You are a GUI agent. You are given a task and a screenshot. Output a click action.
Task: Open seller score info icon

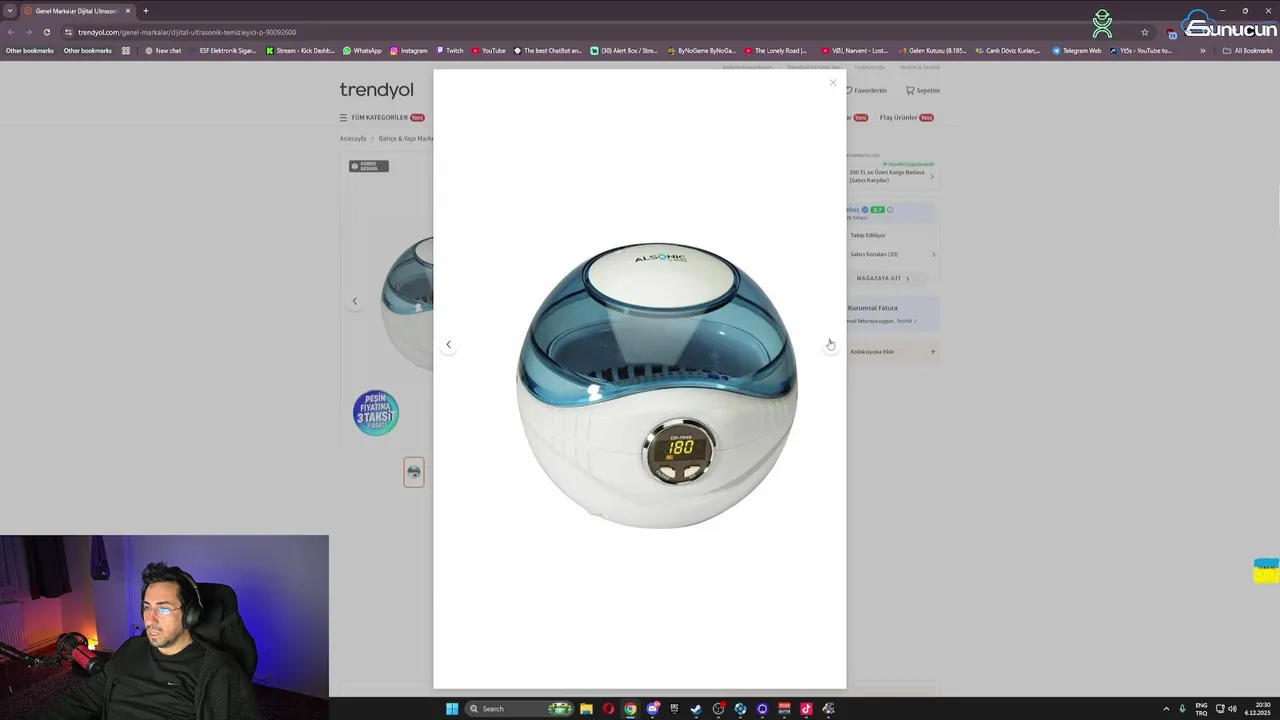tap(890, 210)
